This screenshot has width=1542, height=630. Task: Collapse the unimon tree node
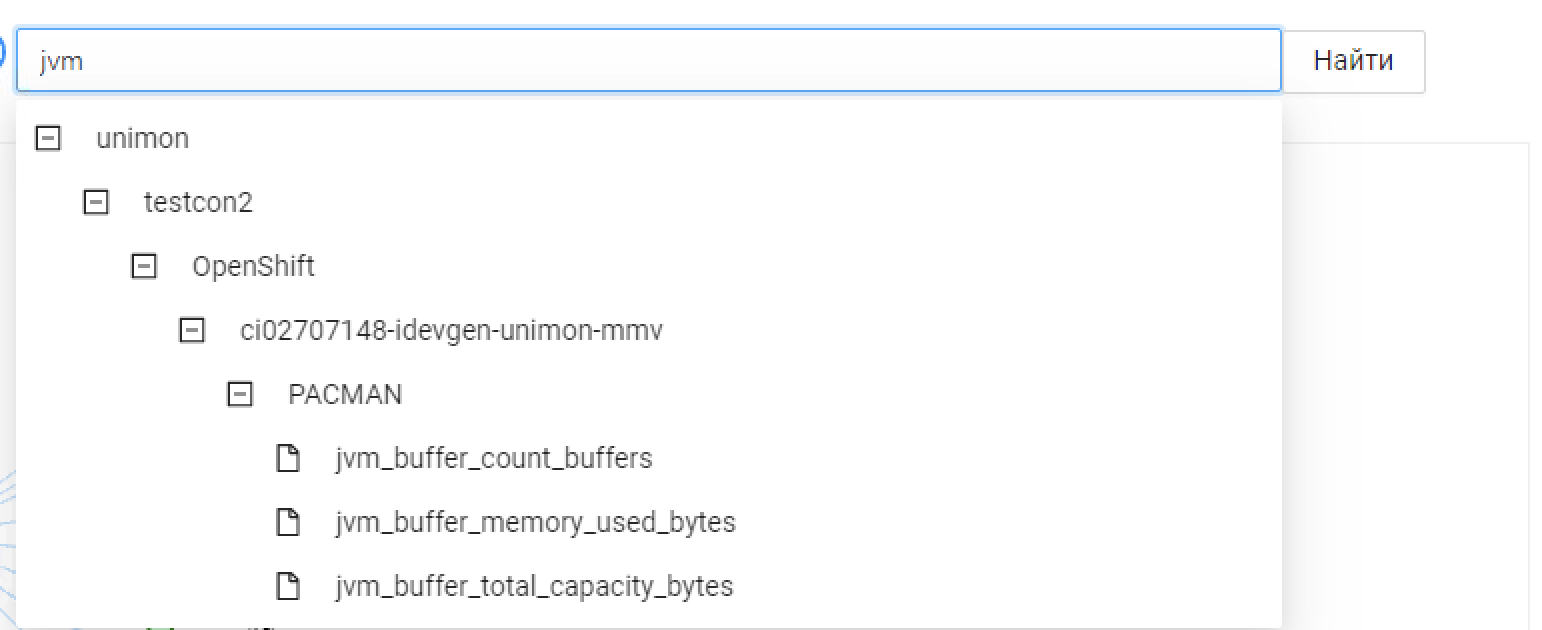point(47,138)
